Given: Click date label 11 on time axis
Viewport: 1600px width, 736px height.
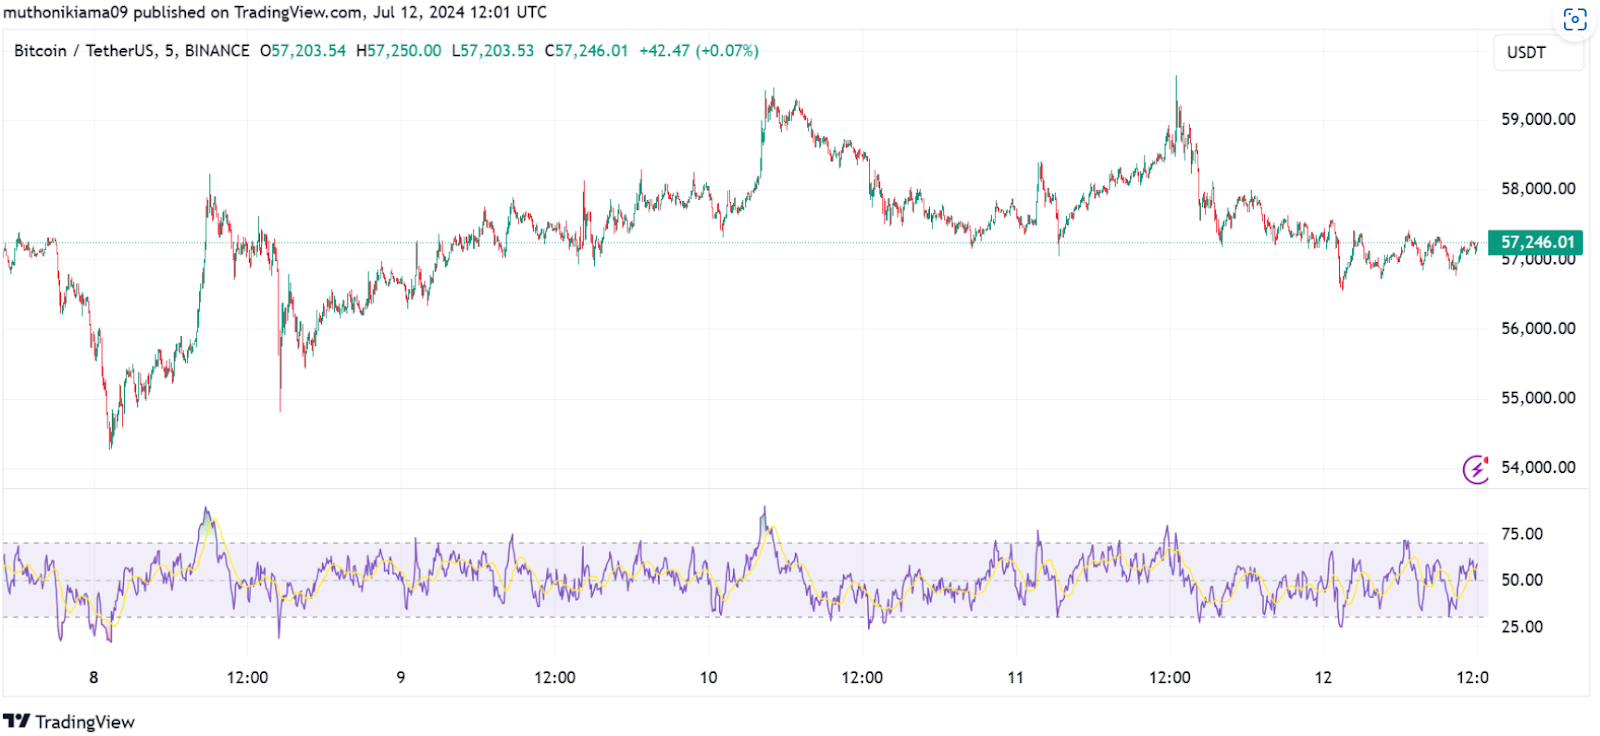Looking at the screenshot, I should coord(1015,677).
